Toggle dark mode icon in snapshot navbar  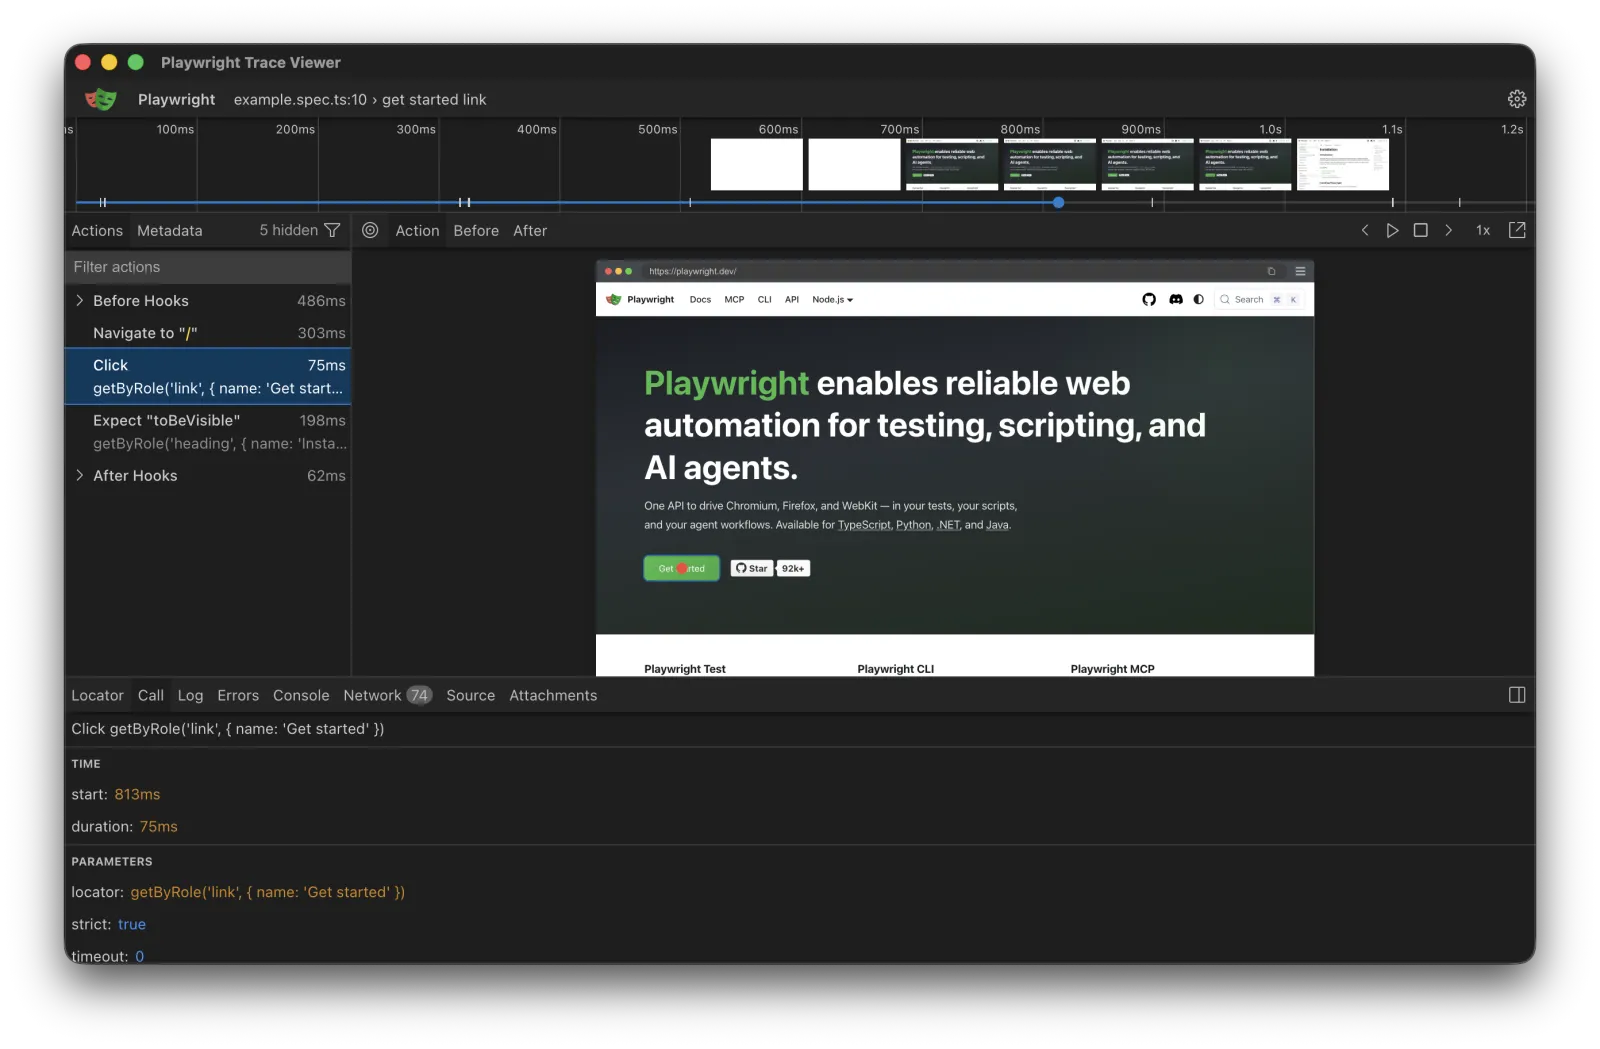coord(1199,299)
